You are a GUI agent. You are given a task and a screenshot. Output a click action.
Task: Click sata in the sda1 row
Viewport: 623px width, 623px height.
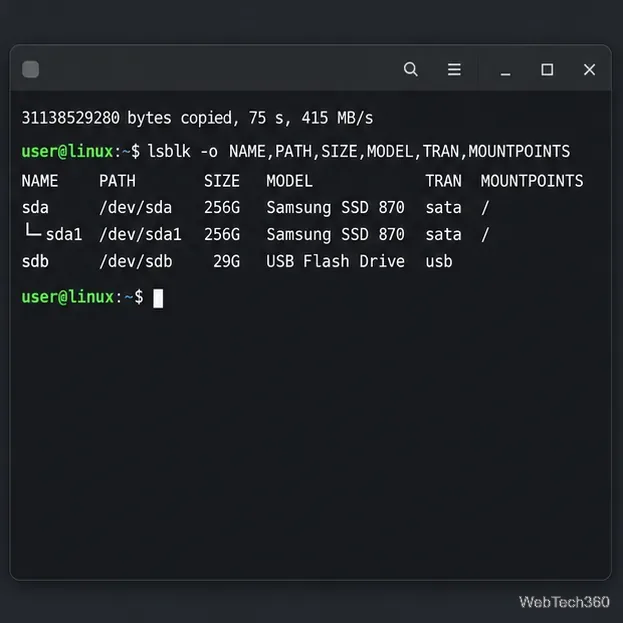click(x=443, y=234)
